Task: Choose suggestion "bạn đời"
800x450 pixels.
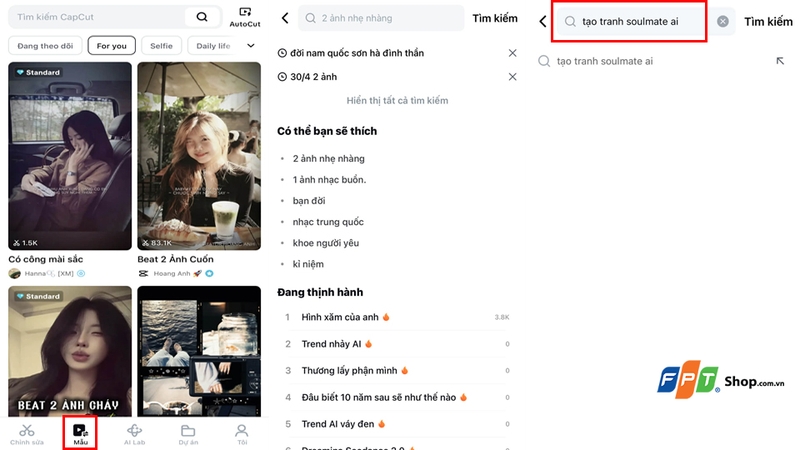Action: (309, 201)
